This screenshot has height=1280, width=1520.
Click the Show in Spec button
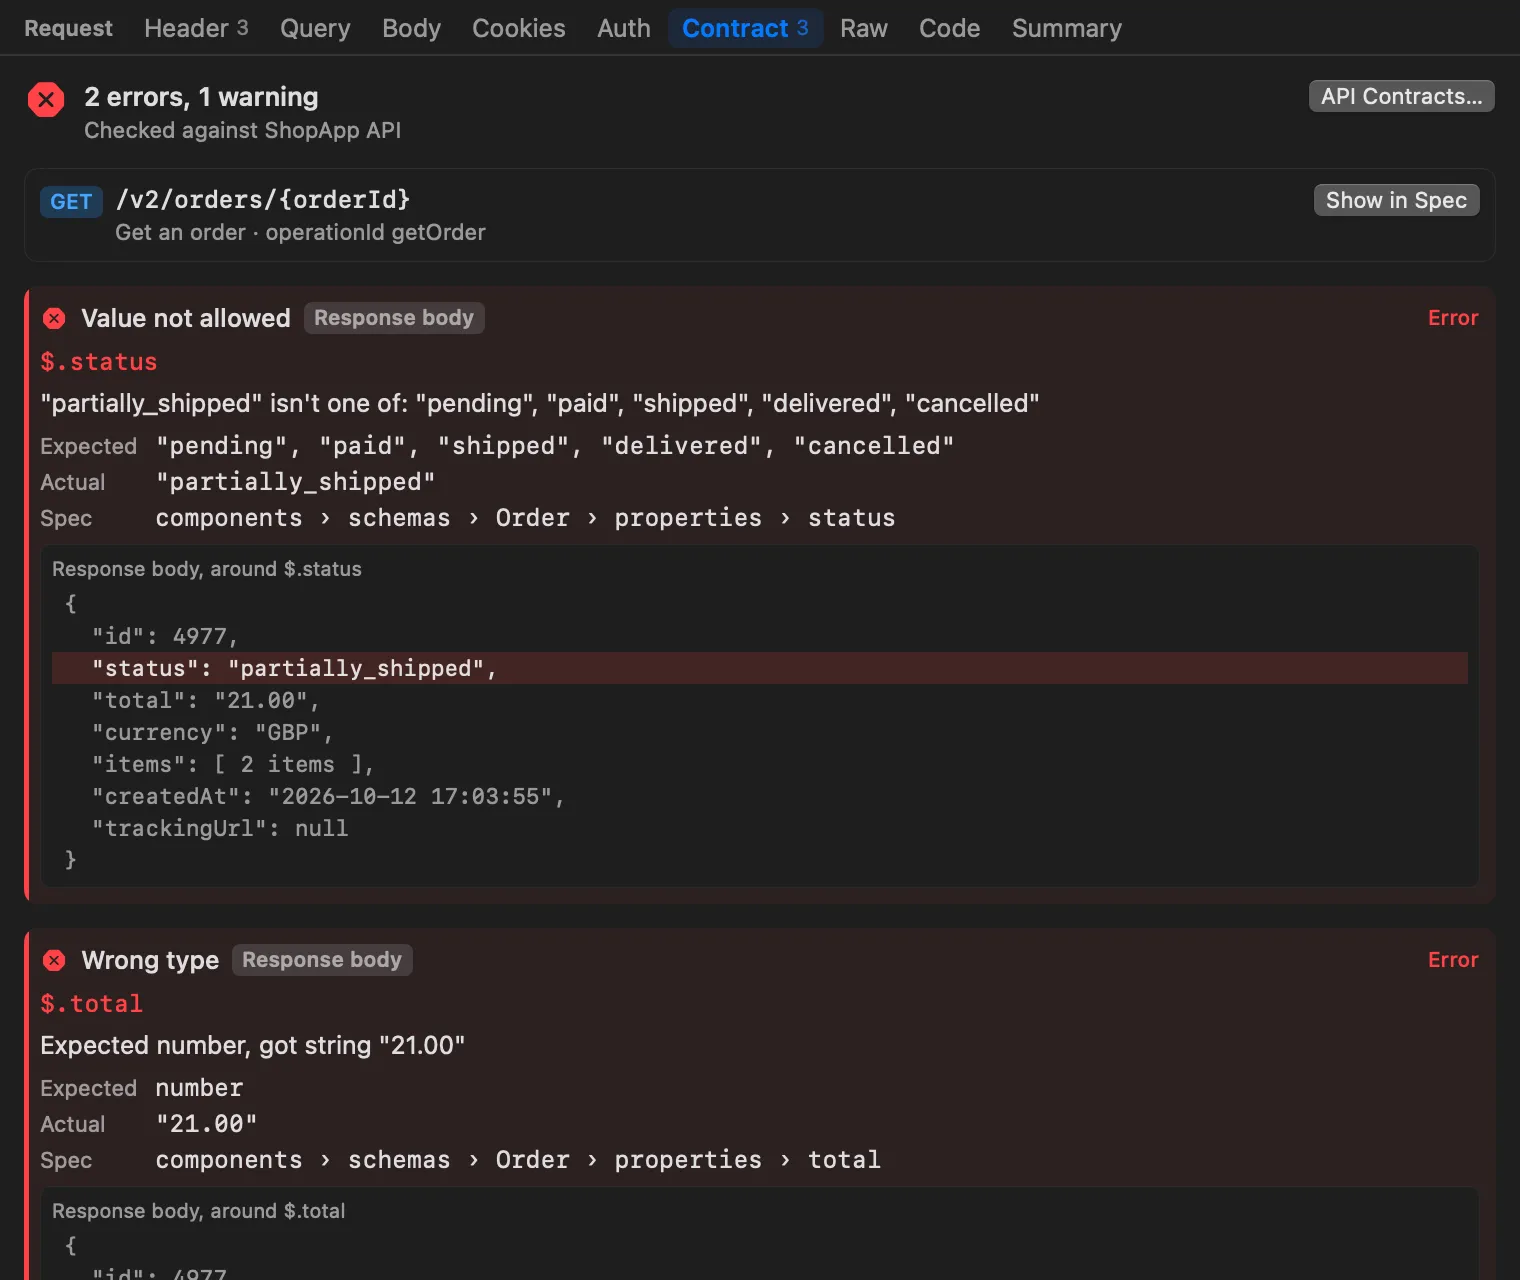(x=1396, y=200)
